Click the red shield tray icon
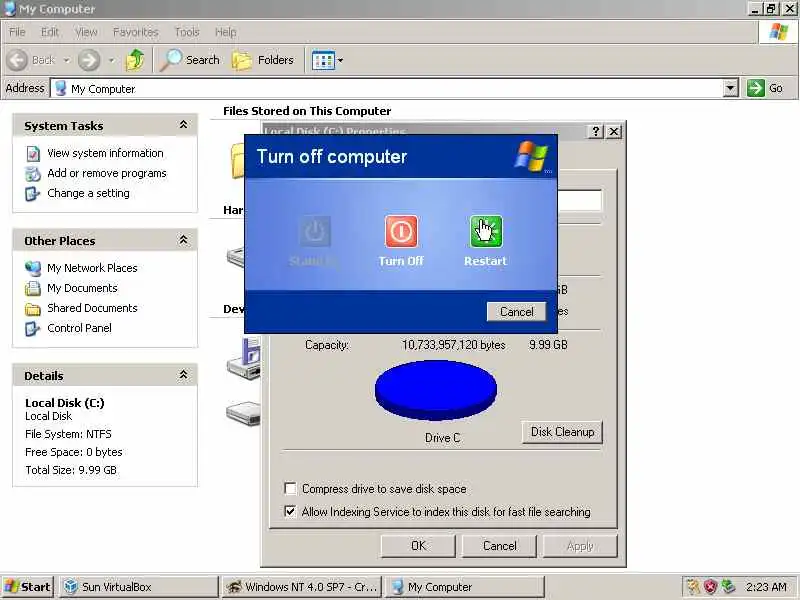This screenshot has height=600, width=800. point(710,587)
